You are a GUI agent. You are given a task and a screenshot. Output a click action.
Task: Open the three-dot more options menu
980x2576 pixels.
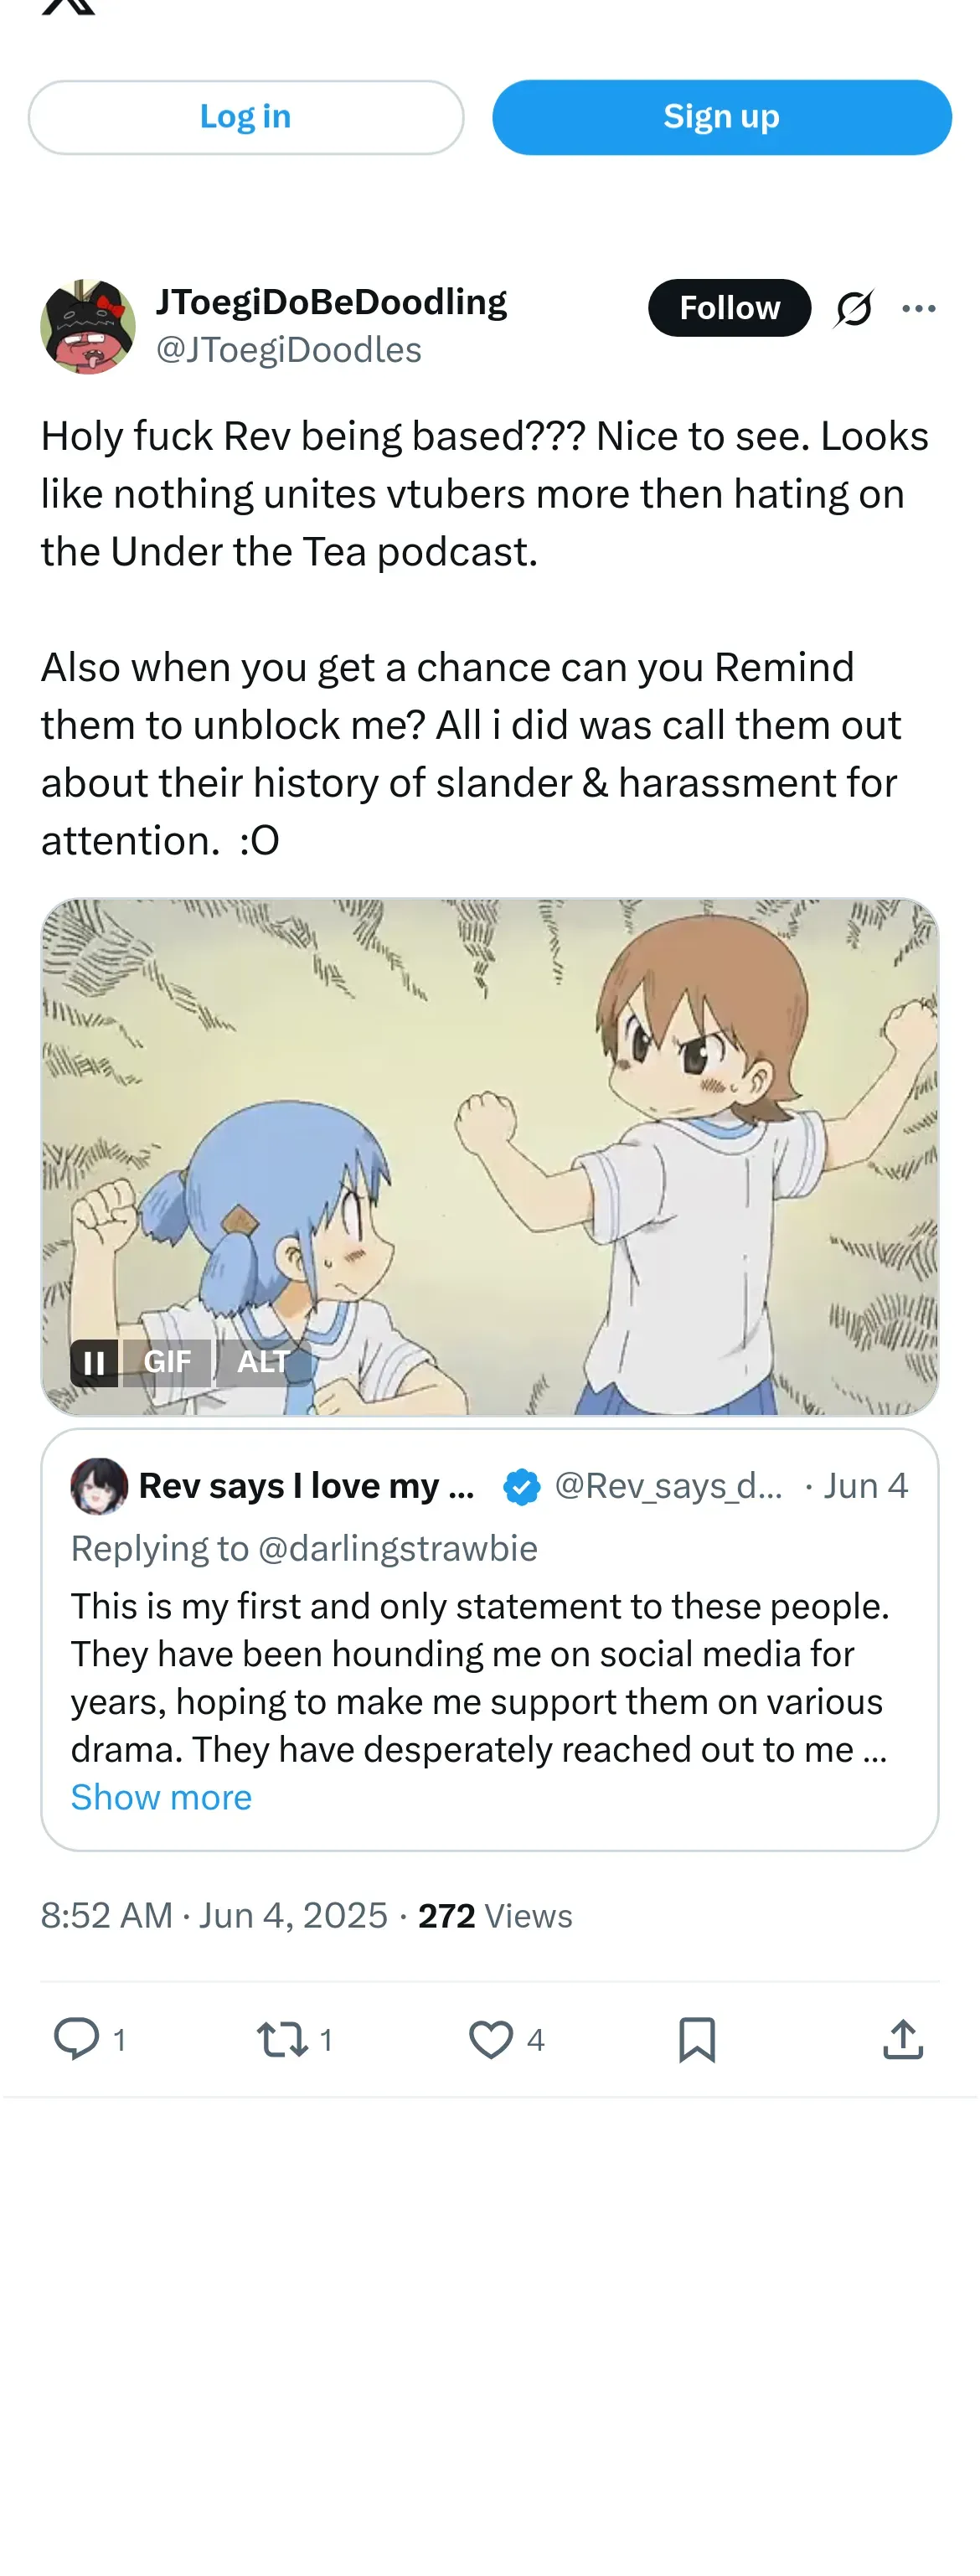[x=918, y=308]
